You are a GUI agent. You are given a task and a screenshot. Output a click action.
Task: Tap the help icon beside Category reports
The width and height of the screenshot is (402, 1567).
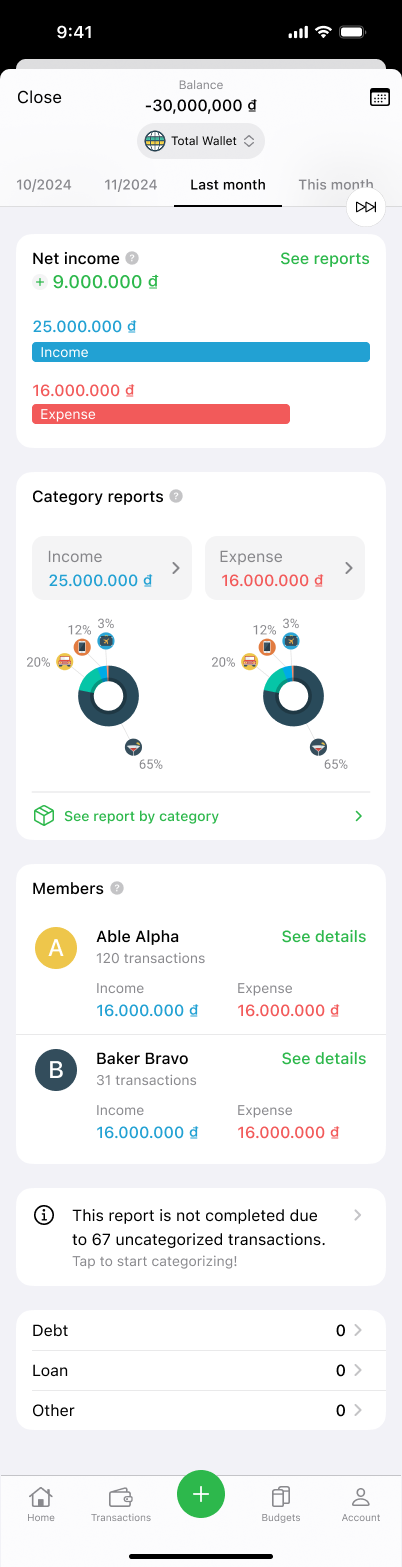pos(176,496)
